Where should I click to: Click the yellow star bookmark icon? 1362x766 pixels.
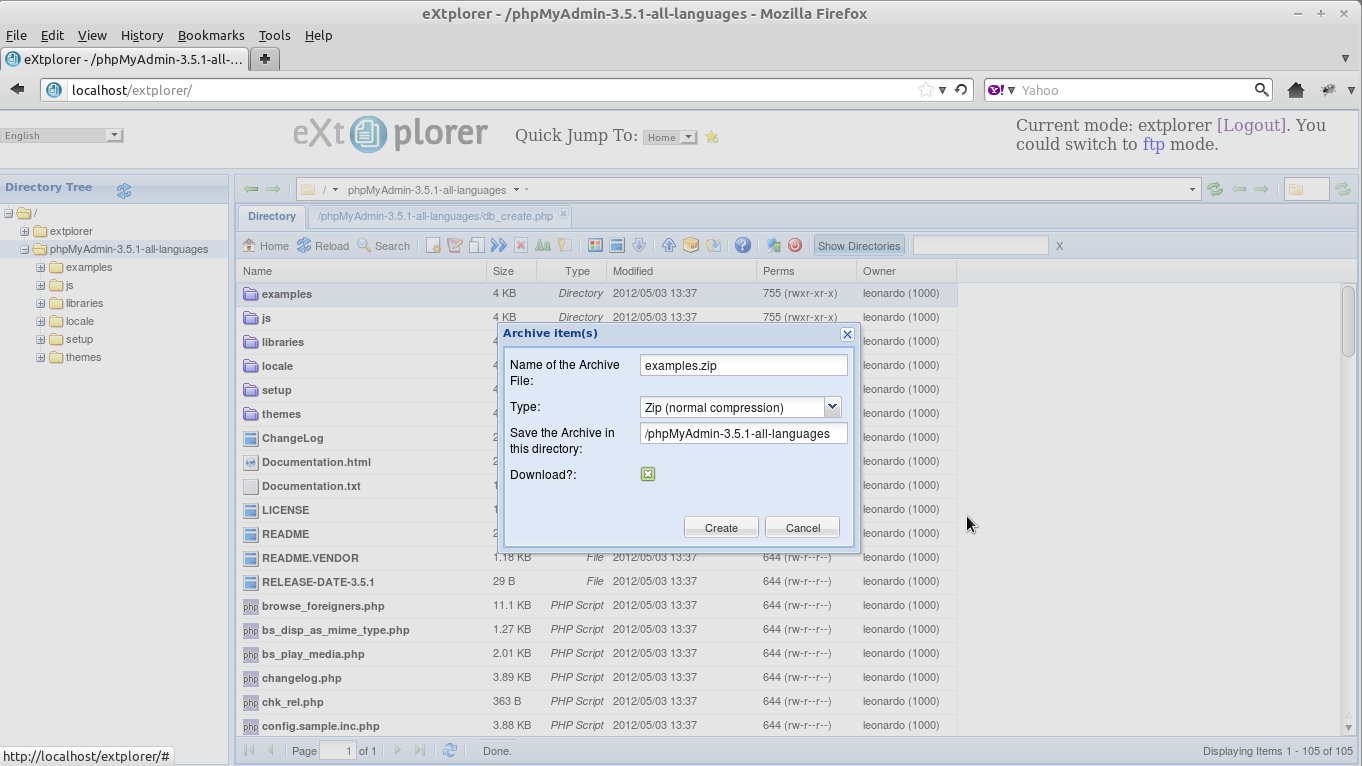click(x=712, y=137)
